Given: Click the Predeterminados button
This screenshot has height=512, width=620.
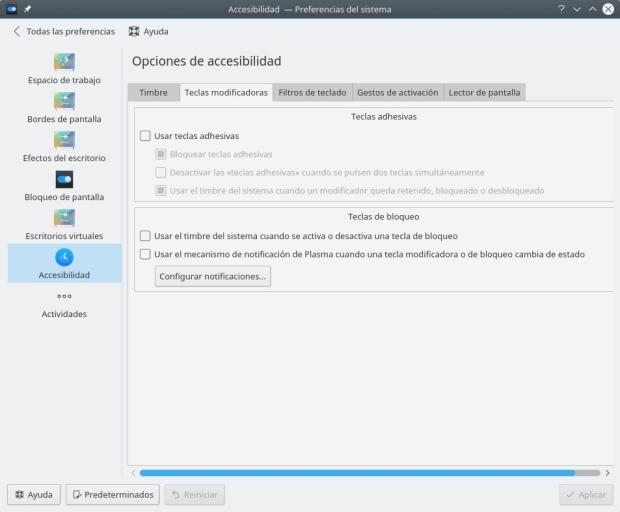Looking at the screenshot, I should pyautogui.click(x=112, y=494).
